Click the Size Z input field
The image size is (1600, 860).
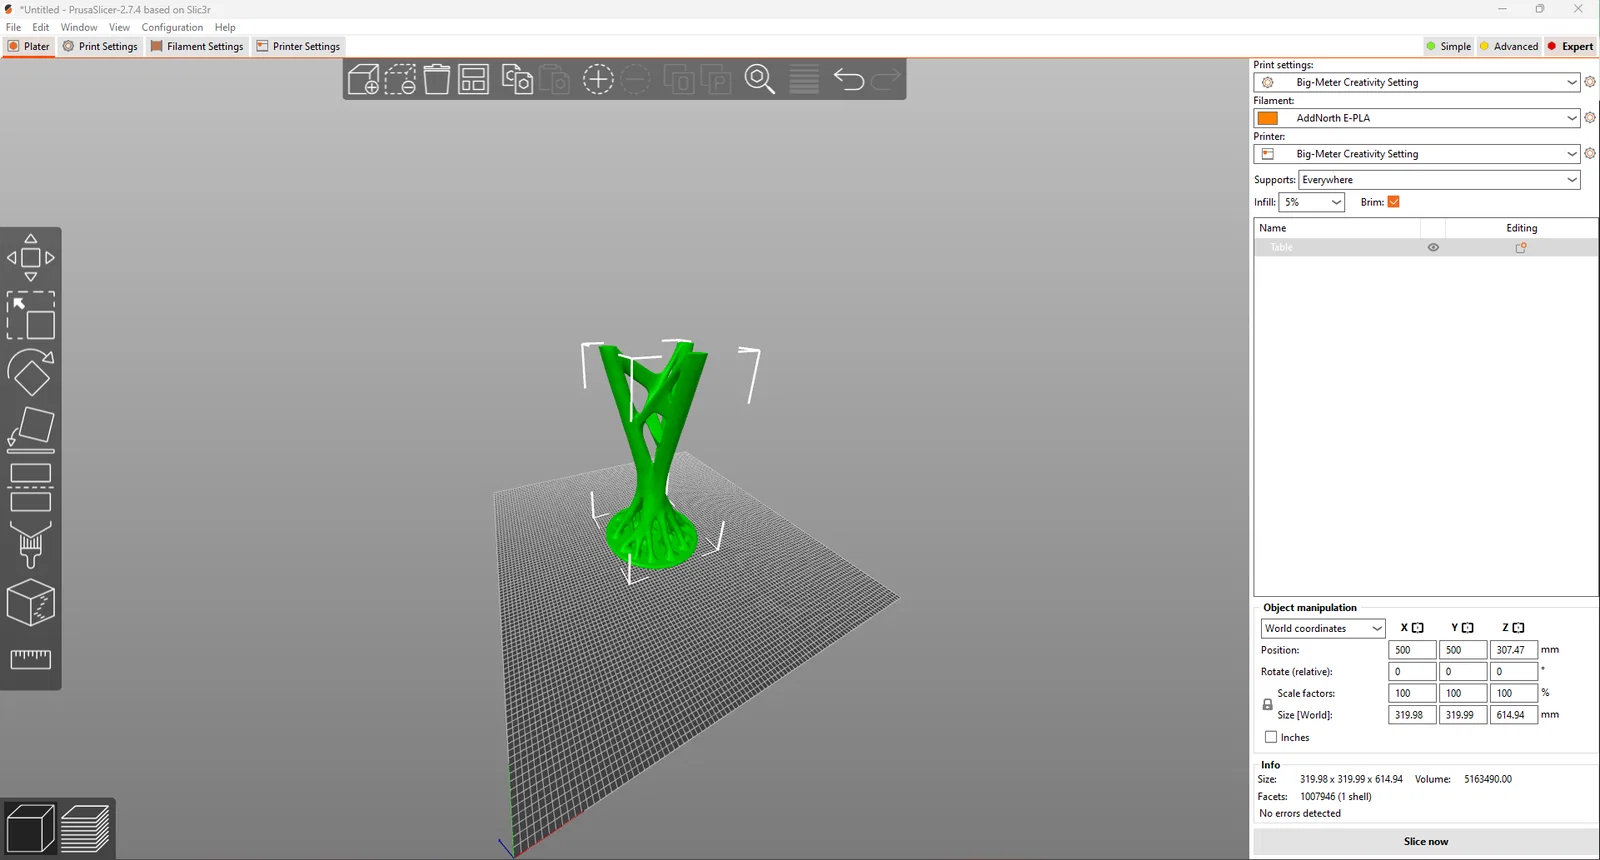tap(1513, 715)
